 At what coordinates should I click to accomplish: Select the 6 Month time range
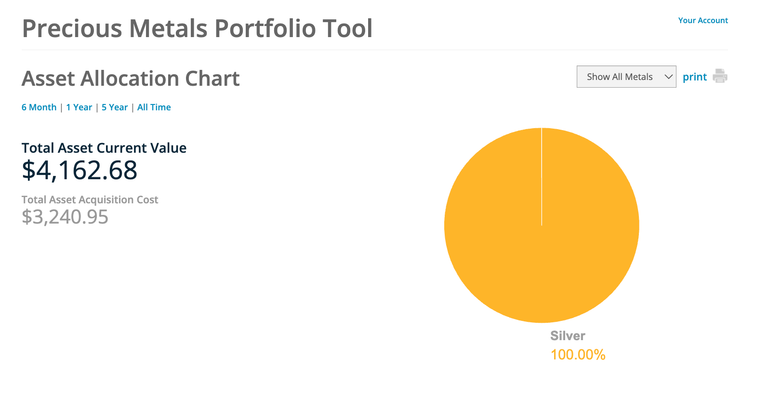tap(39, 107)
